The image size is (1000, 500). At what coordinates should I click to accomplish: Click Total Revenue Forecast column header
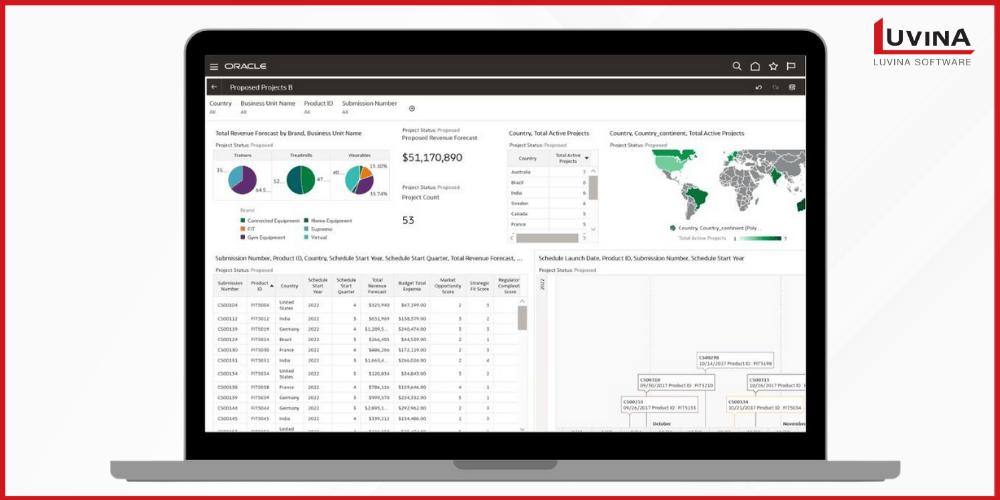click(x=377, y=286)
